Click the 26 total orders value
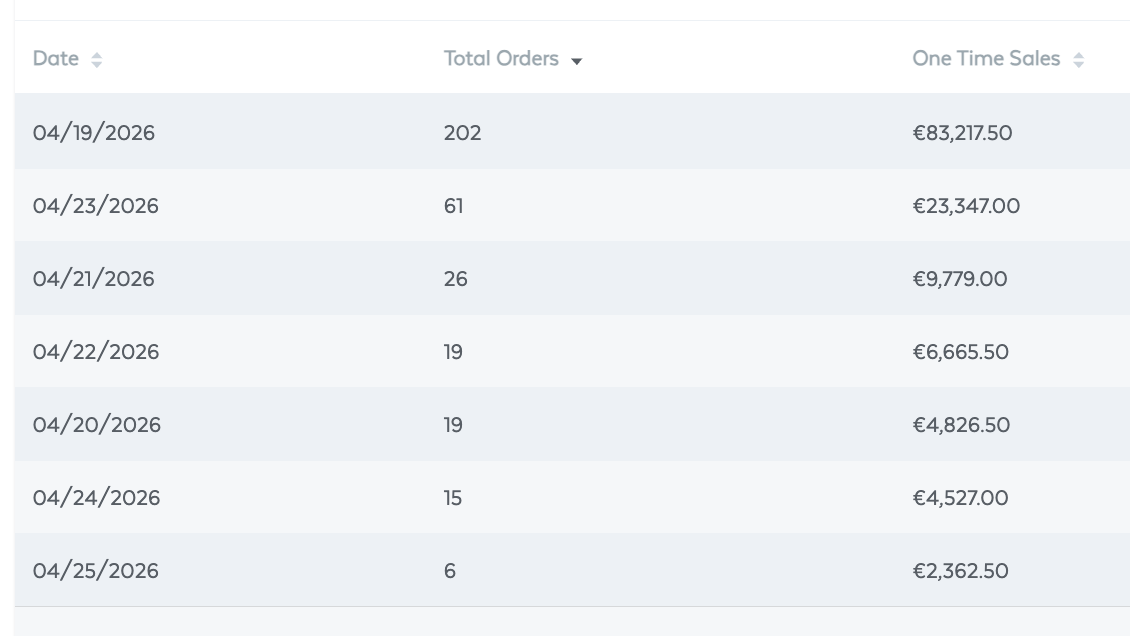 455,279
